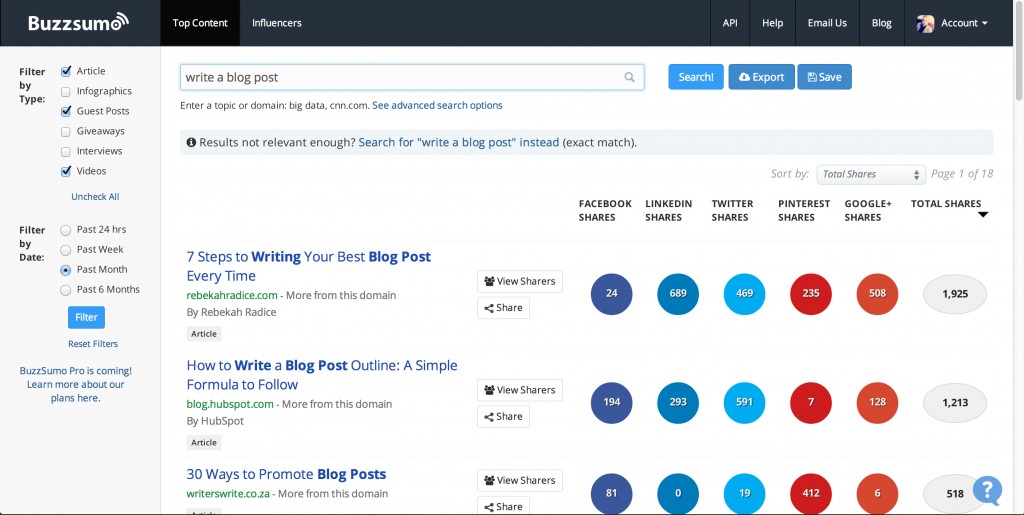Click the Buzzsumo logo
The image size is (1024, 515).
tap(78, 22)
